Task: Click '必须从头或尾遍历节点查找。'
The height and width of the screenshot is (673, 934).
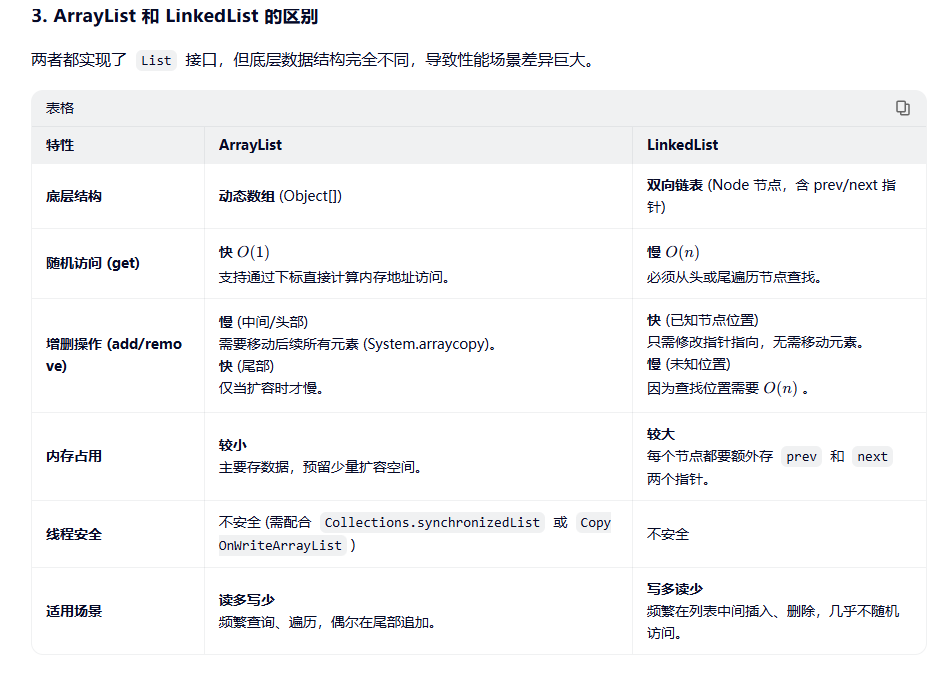Action: tap(734, 278)
